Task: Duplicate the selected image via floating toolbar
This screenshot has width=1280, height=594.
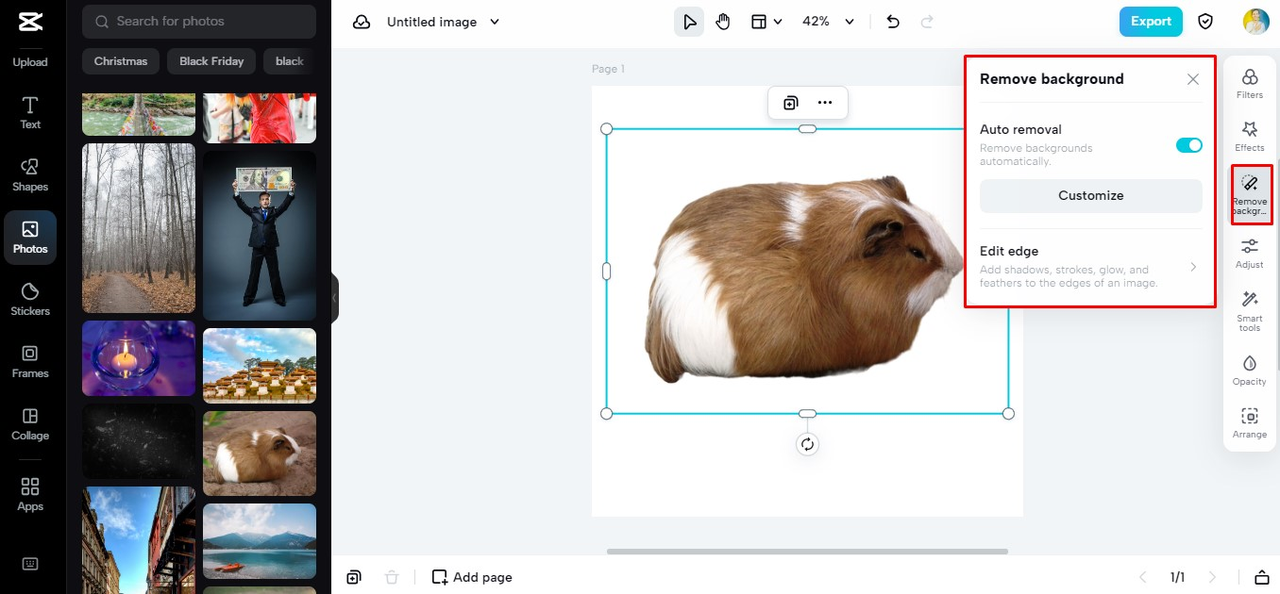Action: [x=791, y=102]
